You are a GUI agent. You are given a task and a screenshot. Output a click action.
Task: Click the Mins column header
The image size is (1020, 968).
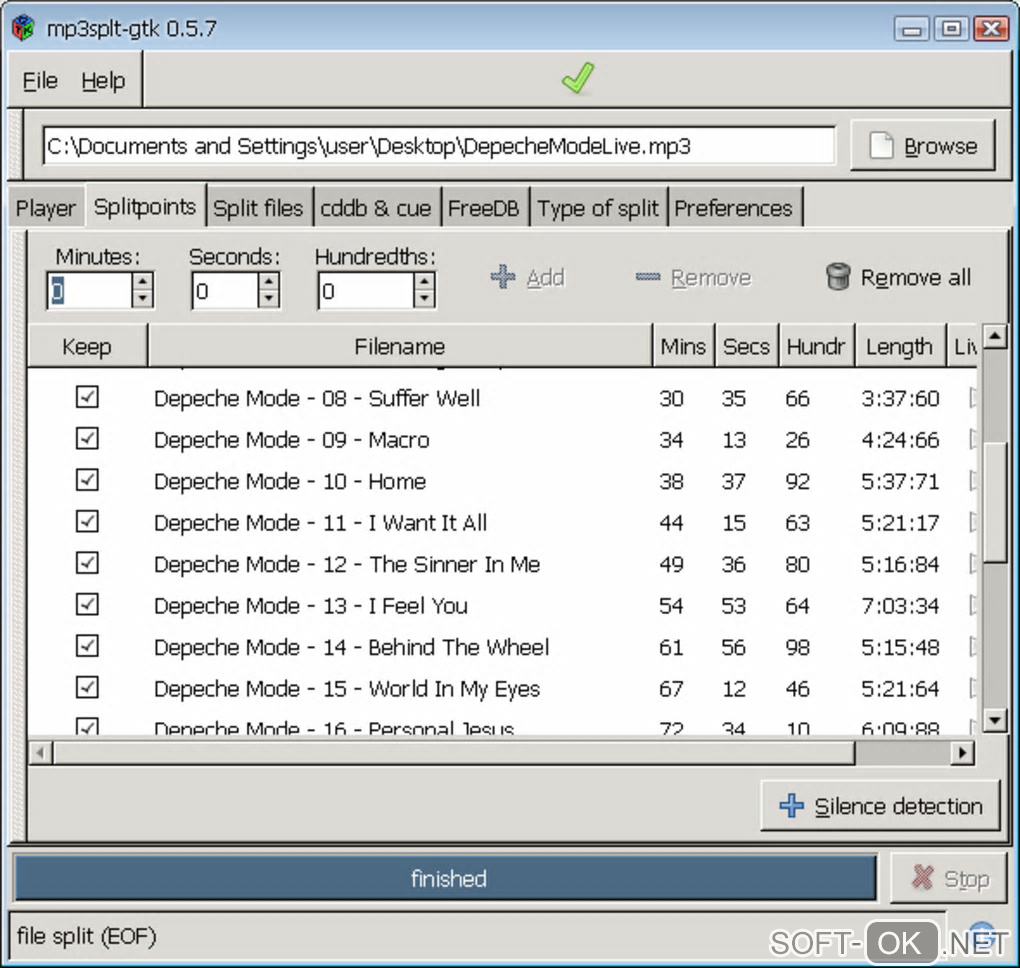pyautogui.click(x=683, y=346)
